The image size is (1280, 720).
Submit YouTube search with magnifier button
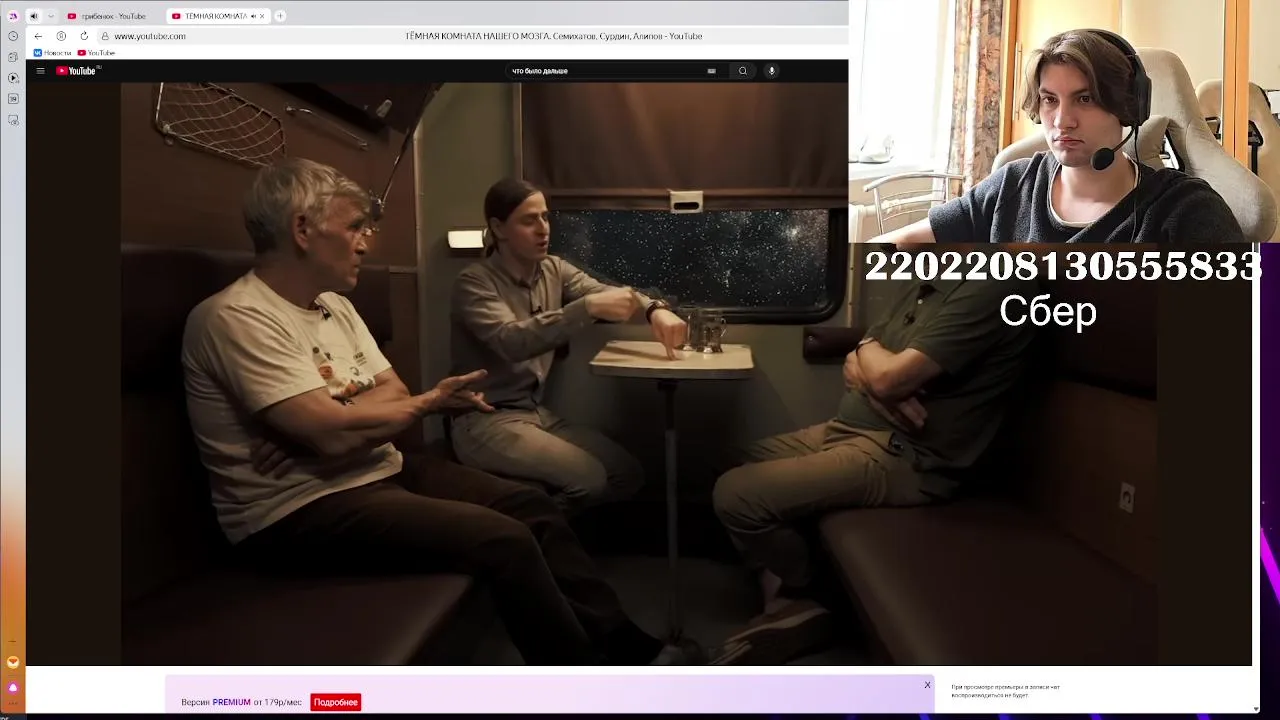click(x=742, y=71)
